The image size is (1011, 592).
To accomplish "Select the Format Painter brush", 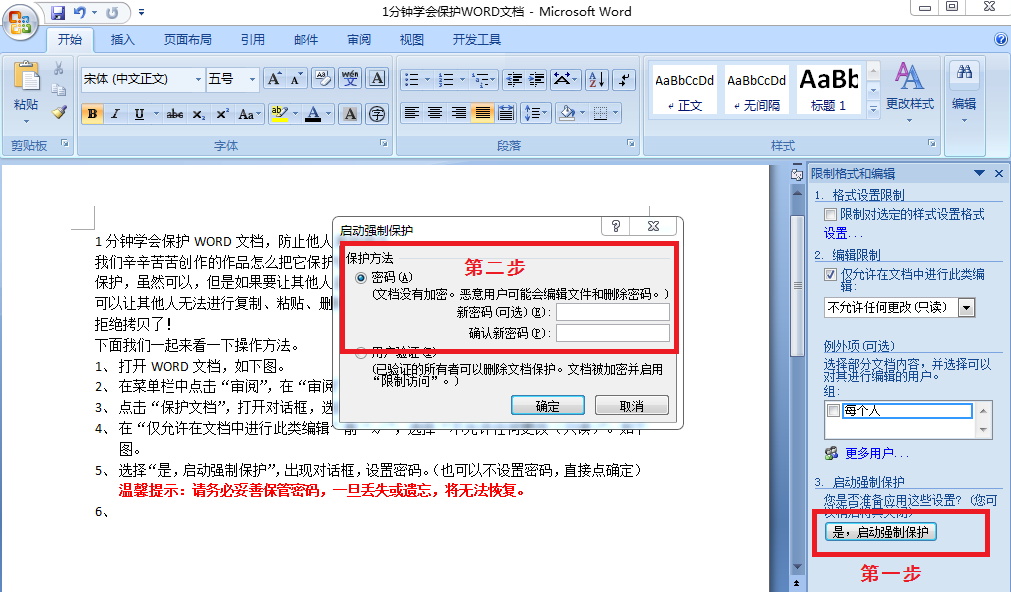I will click(59, 112).
